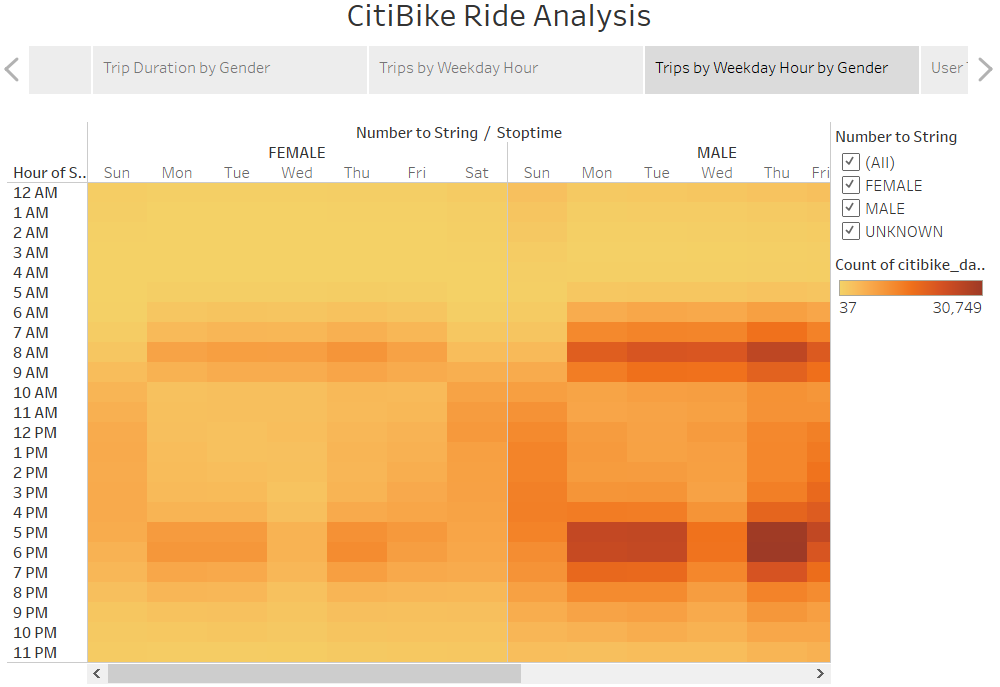
Task: Click the blank tab before Trip Duration
Action: (60, 68)
